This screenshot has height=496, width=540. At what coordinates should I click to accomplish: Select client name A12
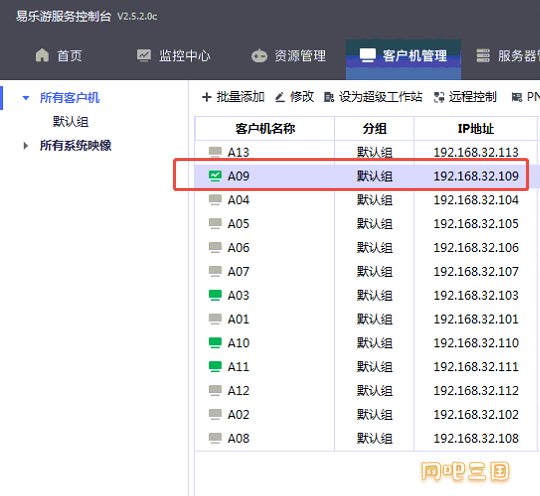(238, 391)
